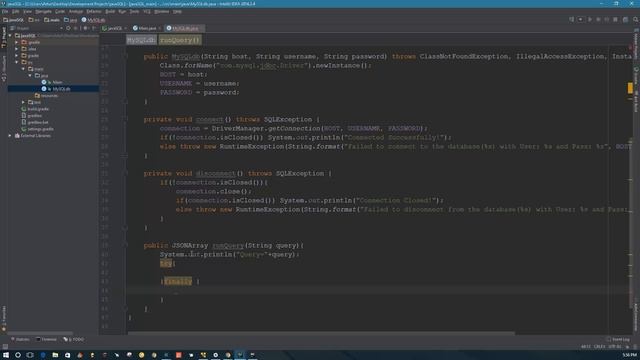The height and width of the screenshot is (360, 640).
Task: Expand the test folder in project tree
Action: click(x=23, y=102)
